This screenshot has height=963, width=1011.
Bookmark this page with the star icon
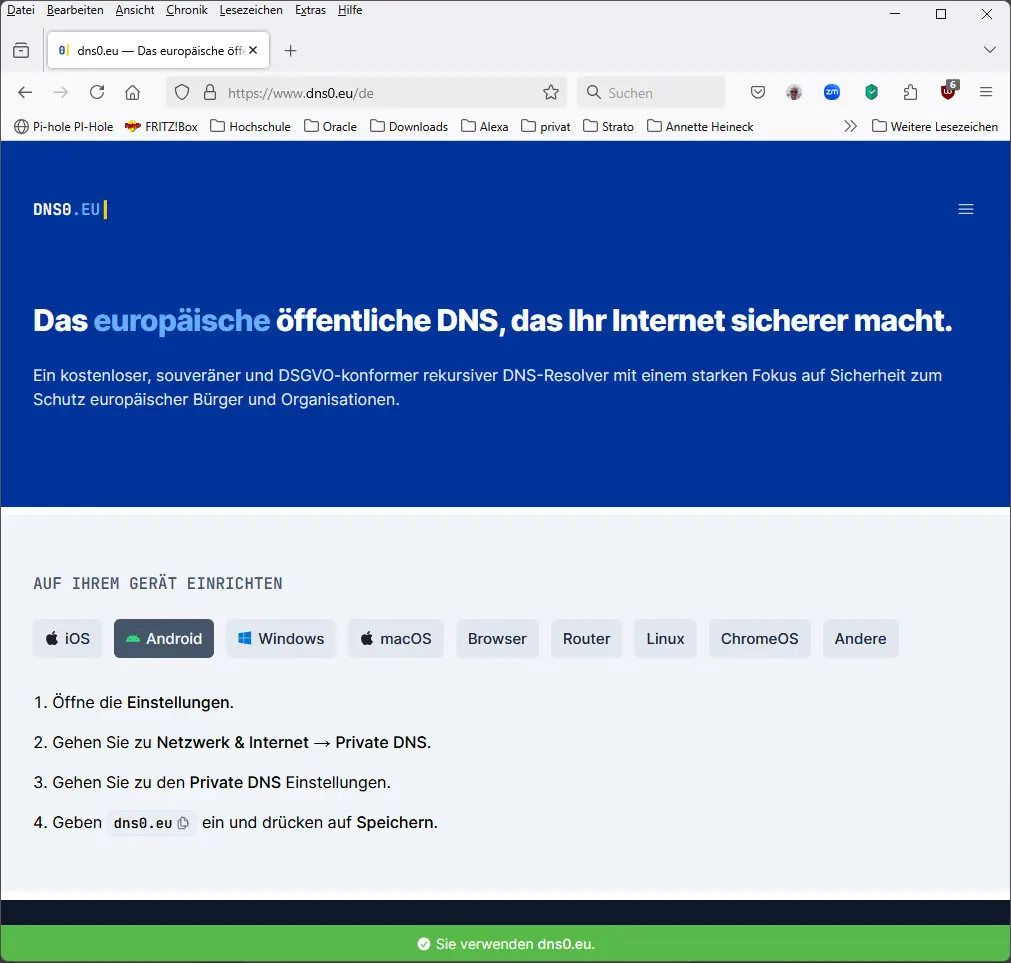pos(551,93)
